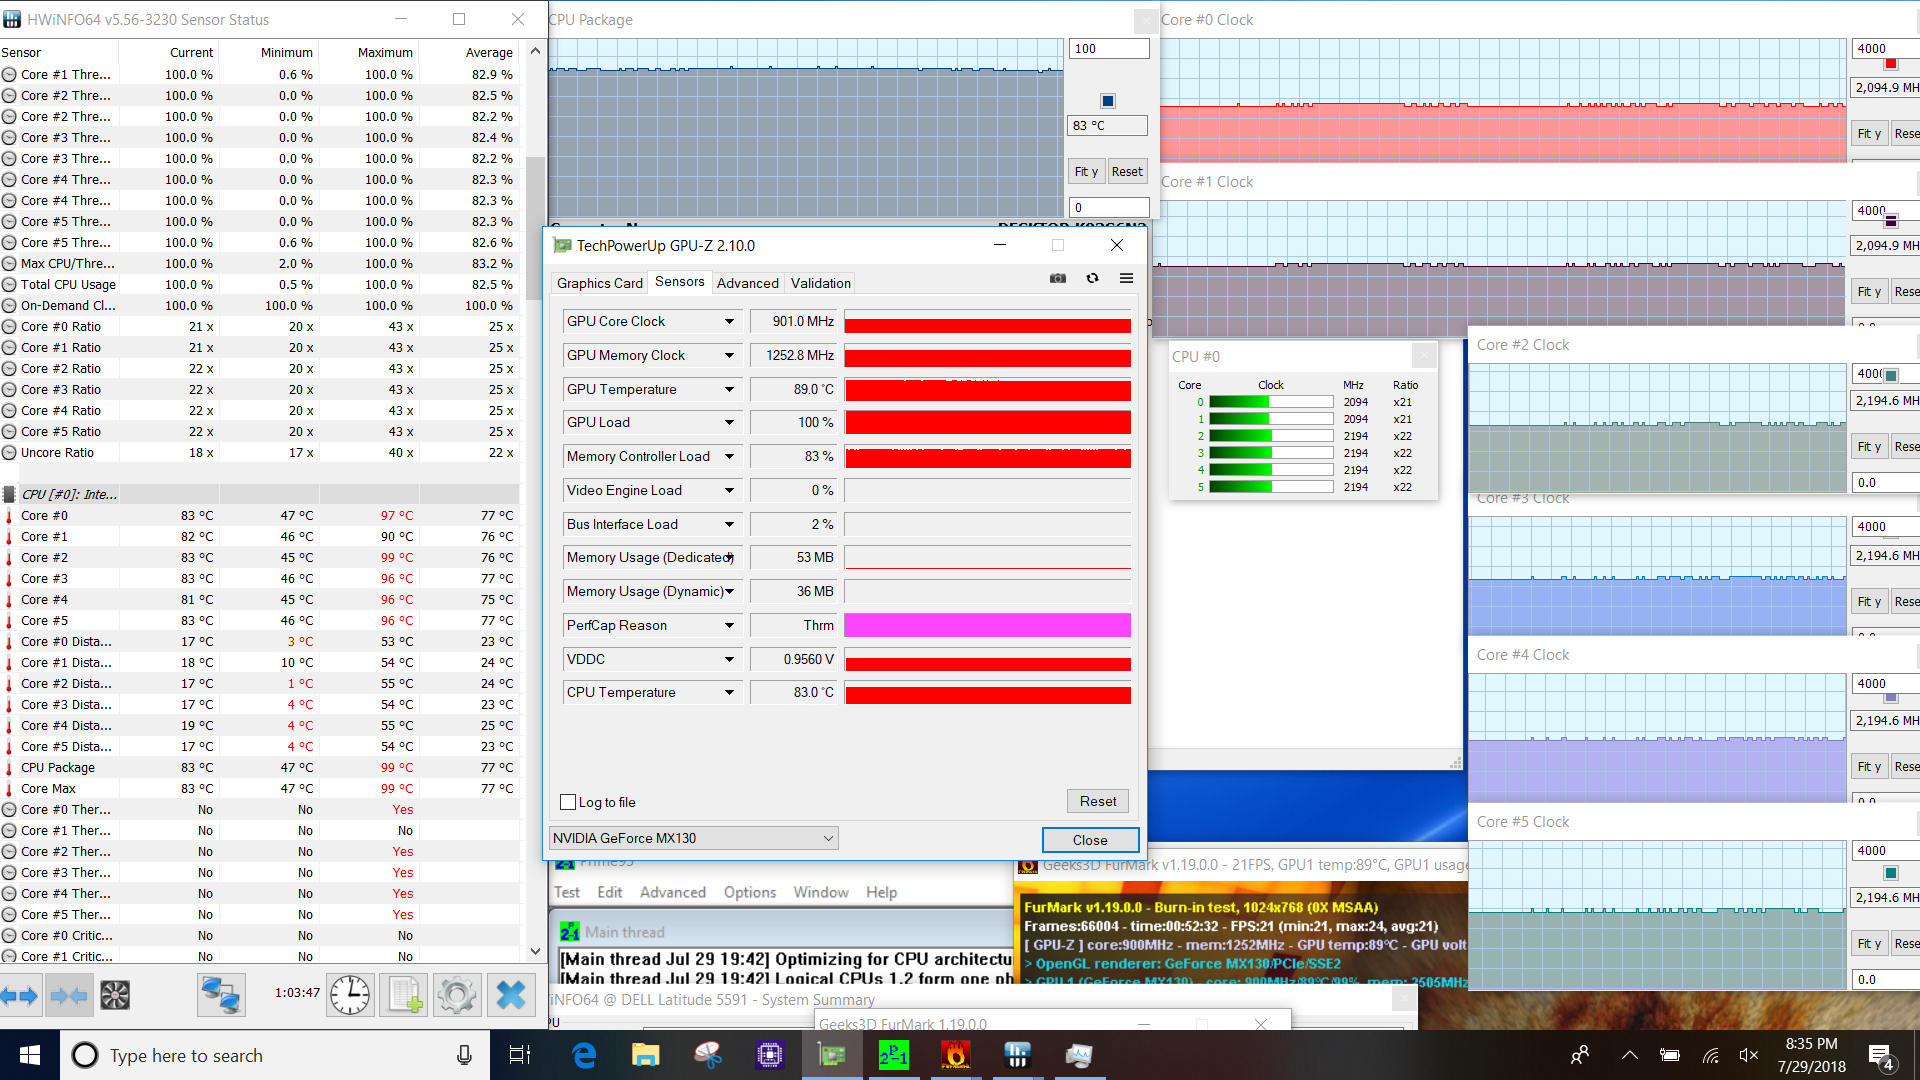Take GPU-Z screenshot with camera icon
1920x1080 pixels.
pos(1058,279)
